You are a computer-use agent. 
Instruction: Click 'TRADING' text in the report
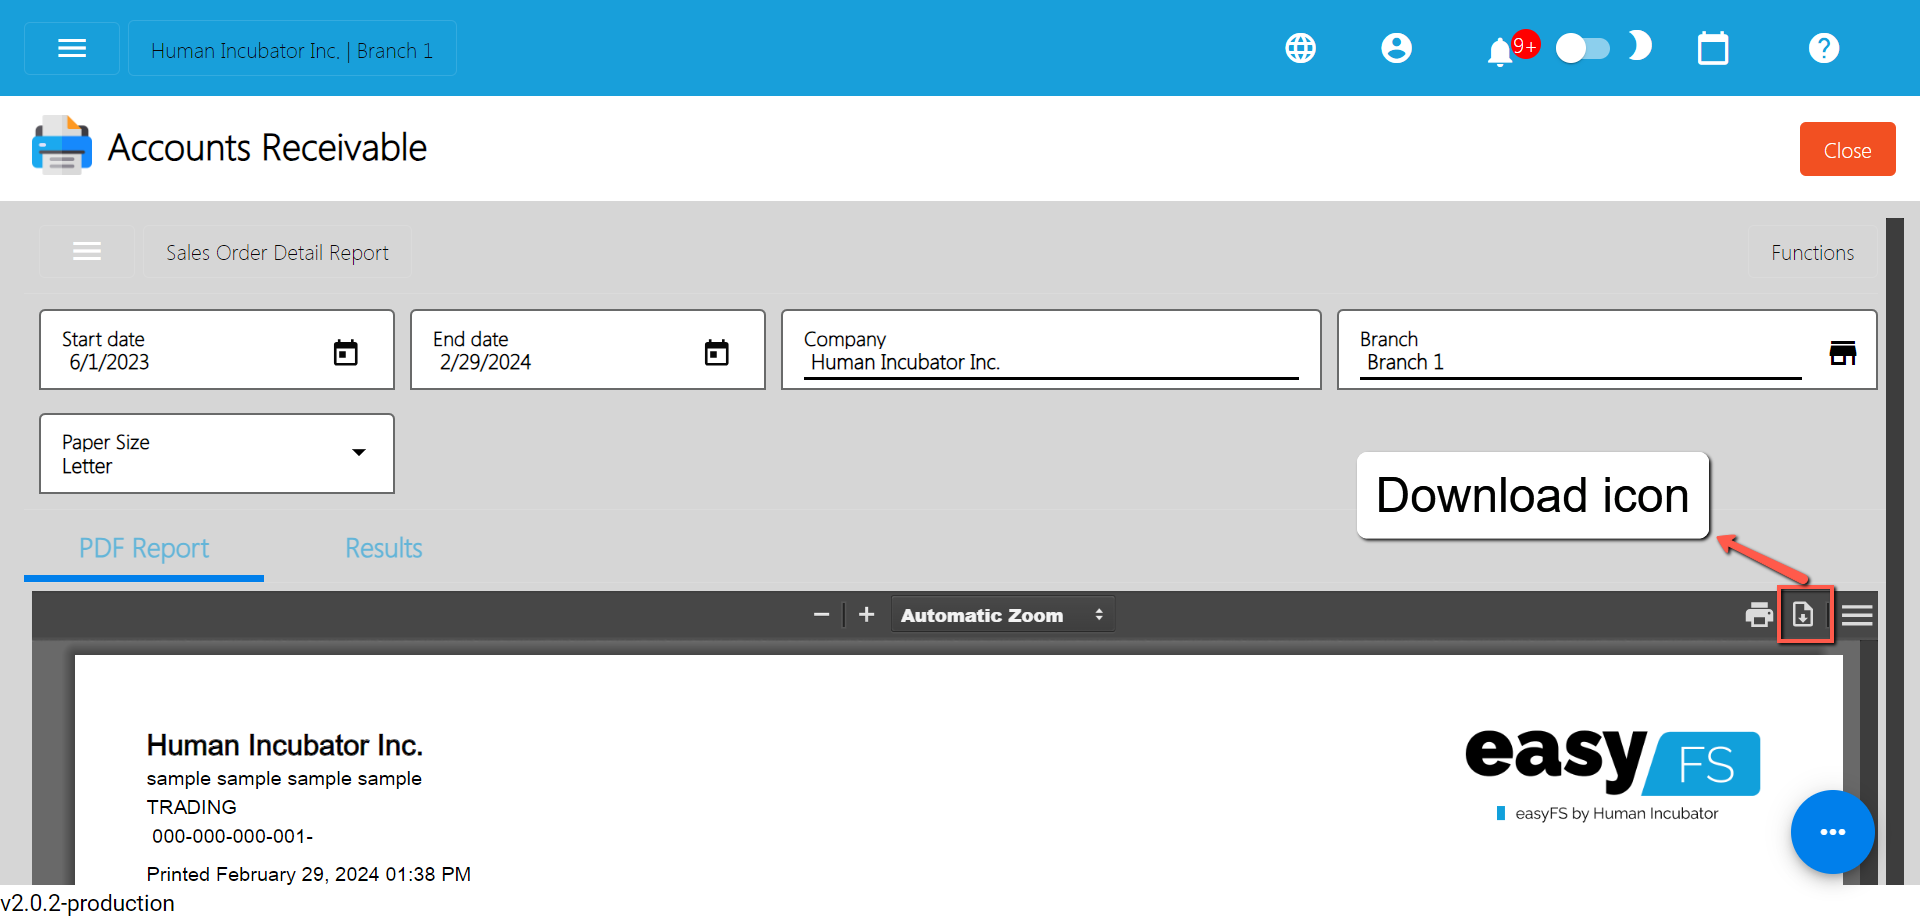click(192, 807)
